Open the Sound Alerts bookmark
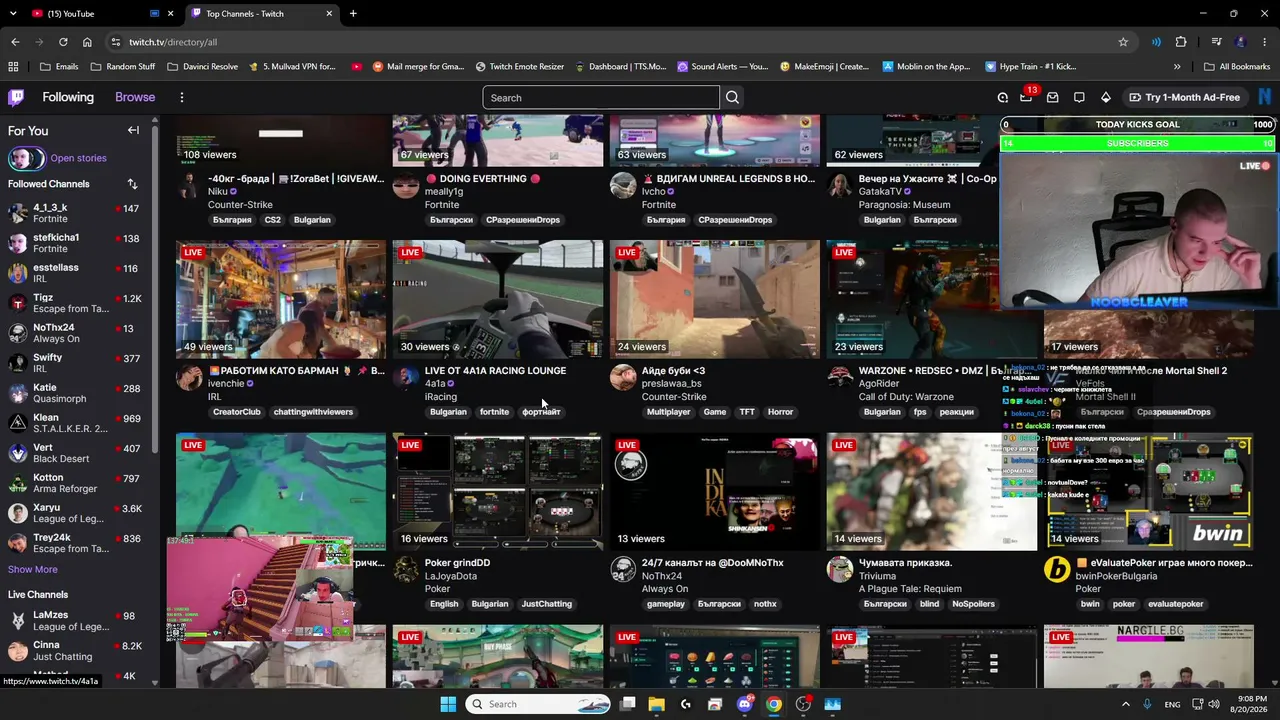1280x720 pixels. [723, 67]
